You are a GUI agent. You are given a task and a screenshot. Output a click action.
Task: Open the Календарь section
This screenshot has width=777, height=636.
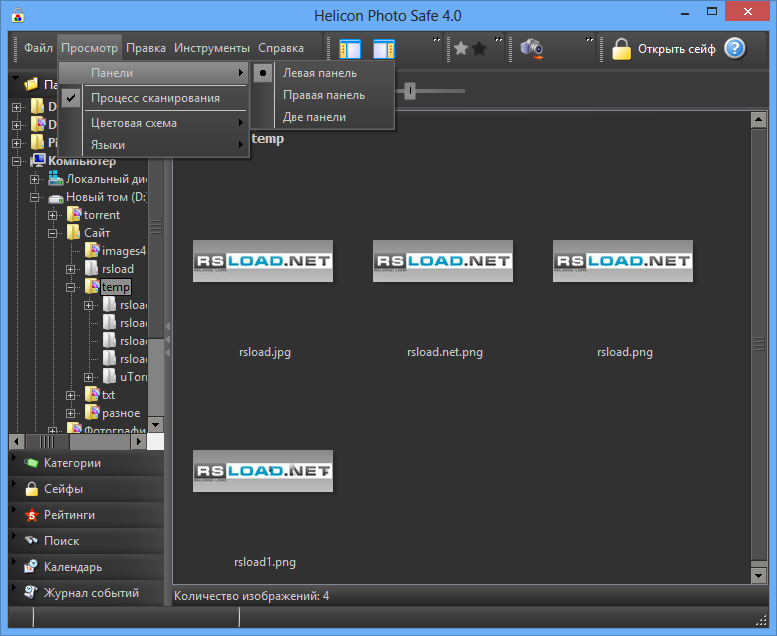[x=86, y=567]
